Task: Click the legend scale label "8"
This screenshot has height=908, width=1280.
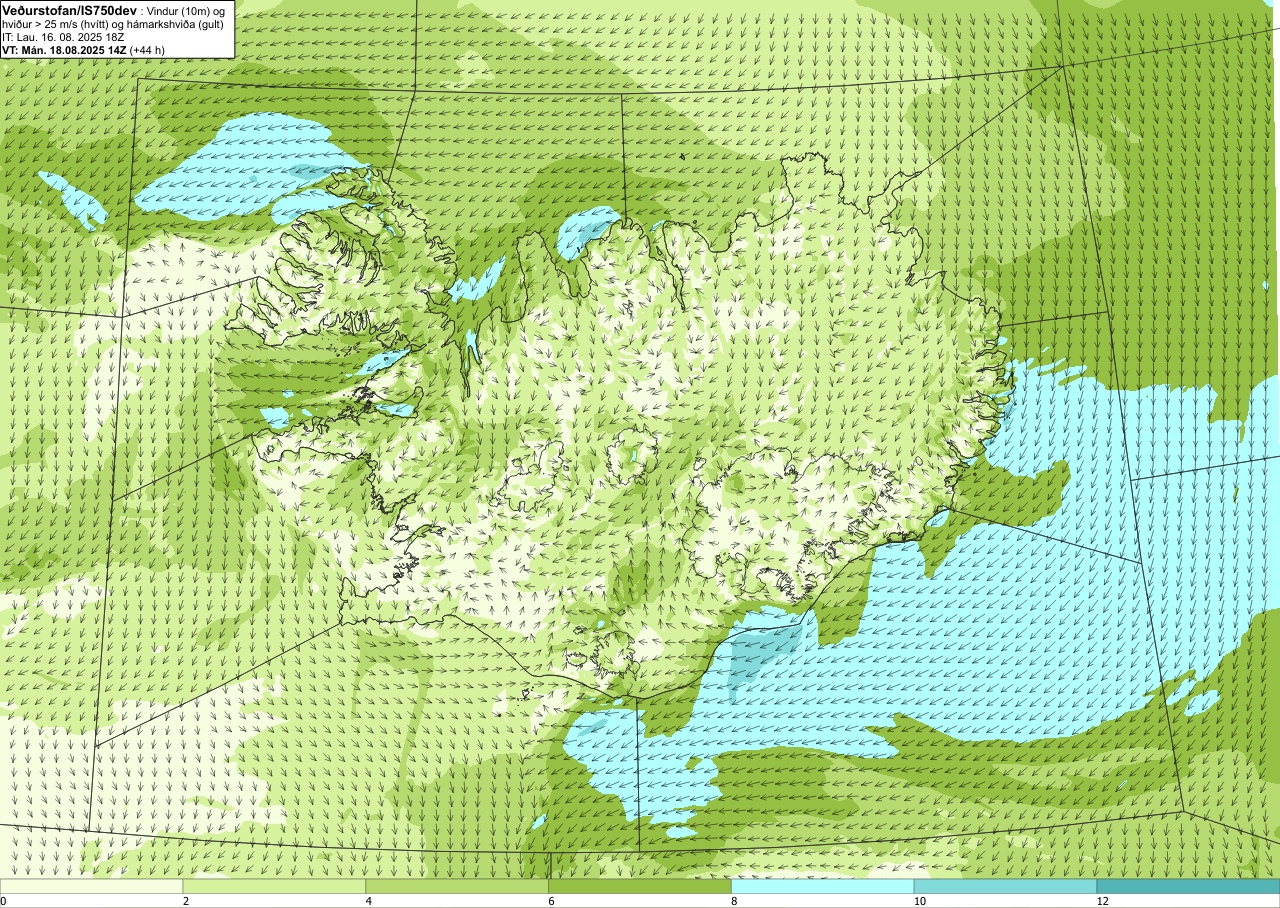Action: tap(735, 901)
